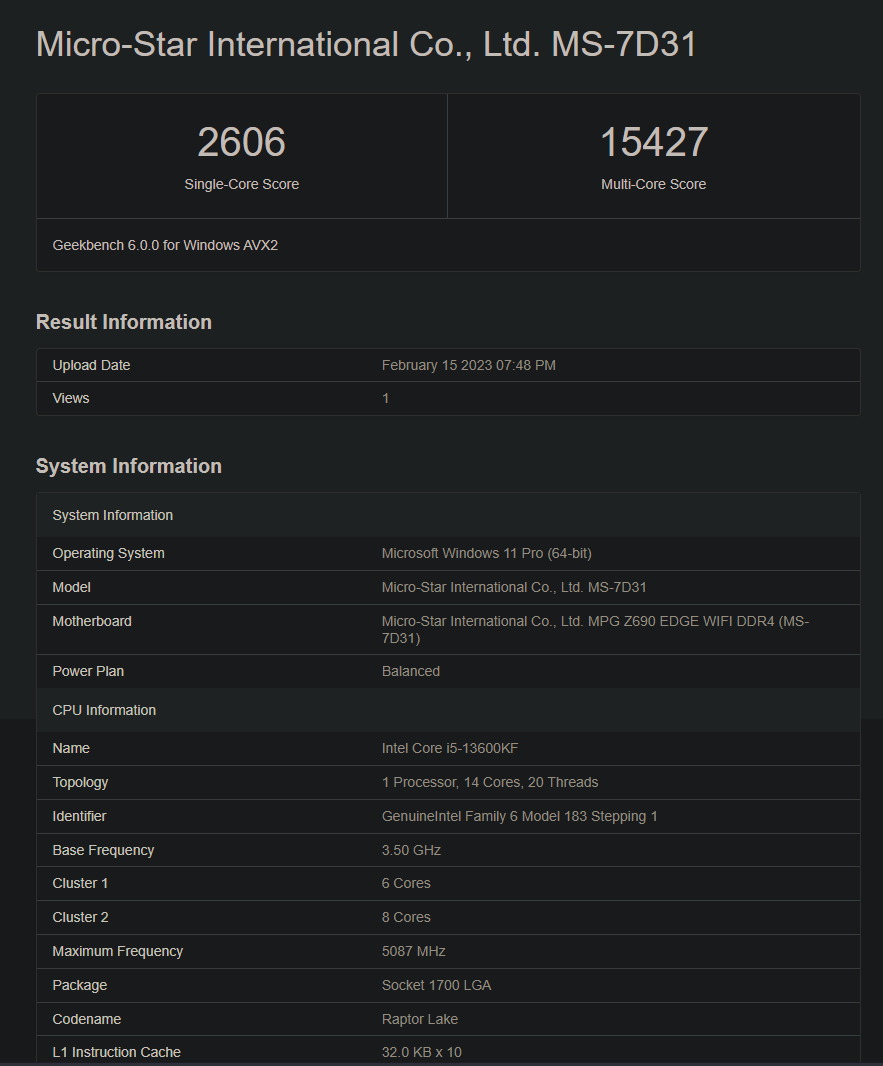Click the 6 Cores value
This screenshot has width=883, height=1066.
[406, 884]
